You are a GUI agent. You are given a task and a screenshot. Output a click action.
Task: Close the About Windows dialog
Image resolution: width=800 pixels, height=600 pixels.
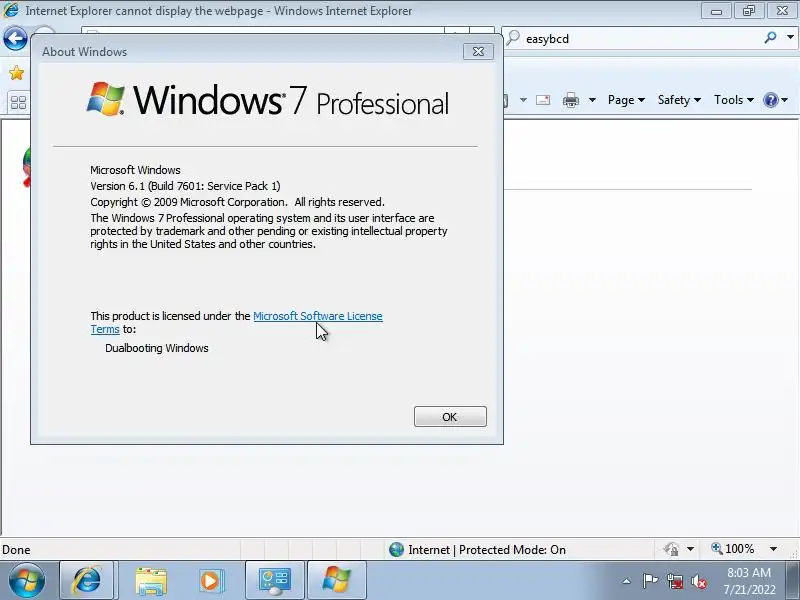[x=478, y=52]
